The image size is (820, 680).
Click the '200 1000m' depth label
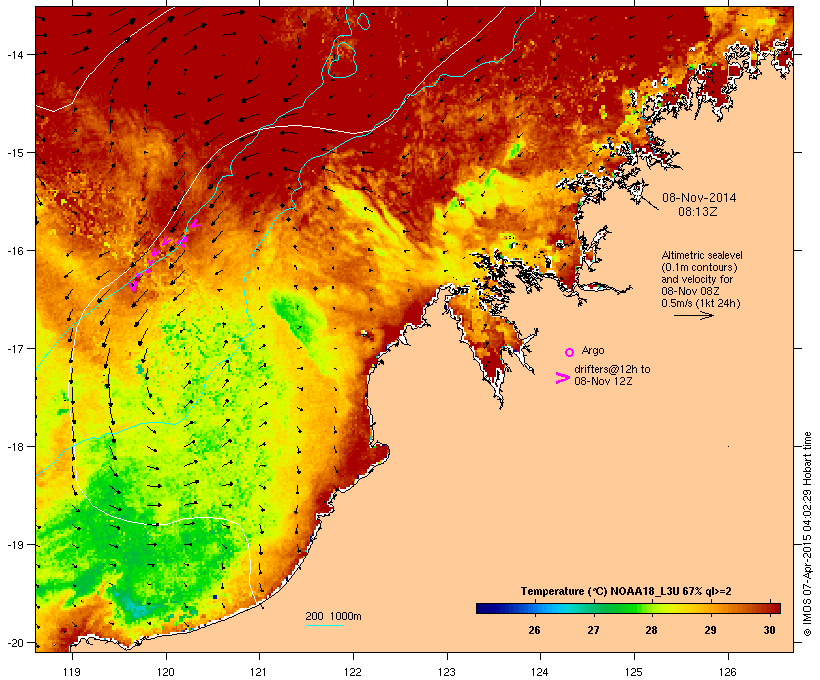(333, 616)
